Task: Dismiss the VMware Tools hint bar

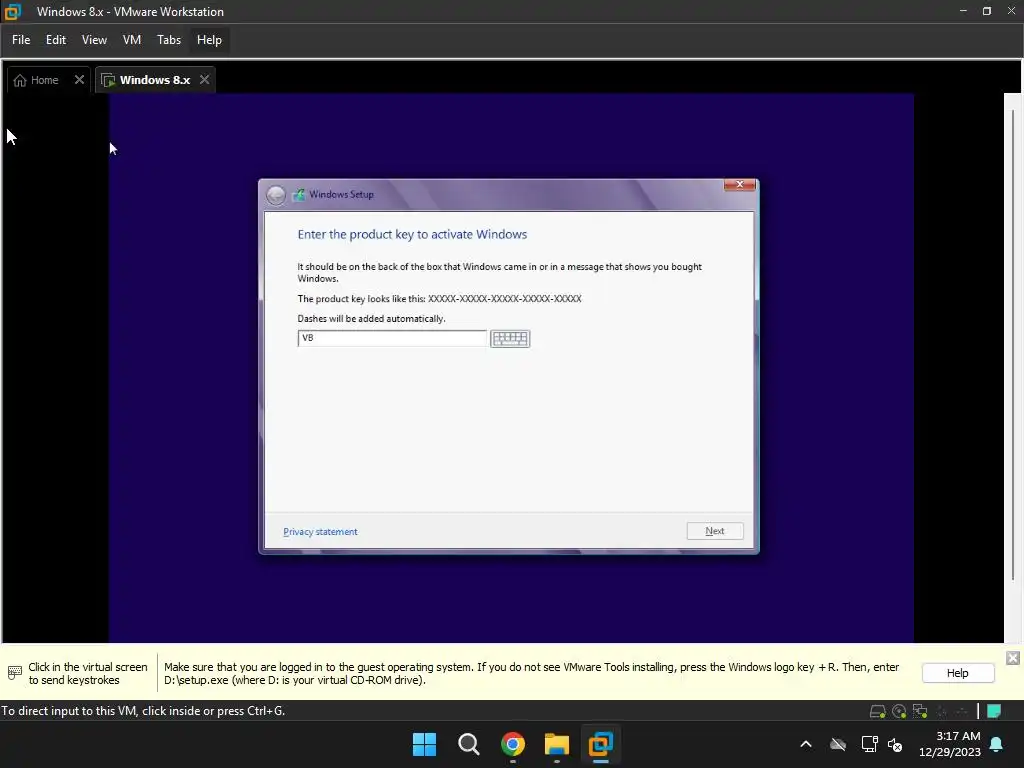Action: pos(1012,658)
